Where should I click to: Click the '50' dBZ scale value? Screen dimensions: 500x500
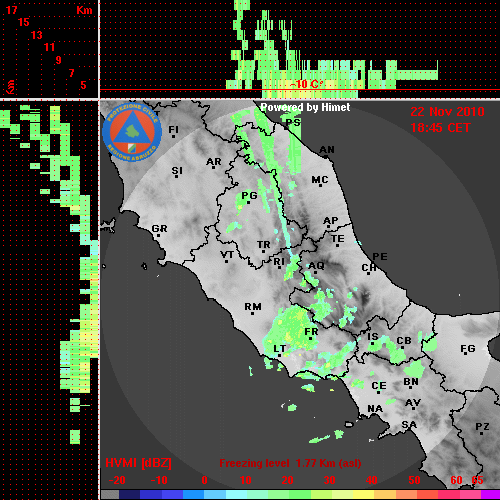coord(414,480)
